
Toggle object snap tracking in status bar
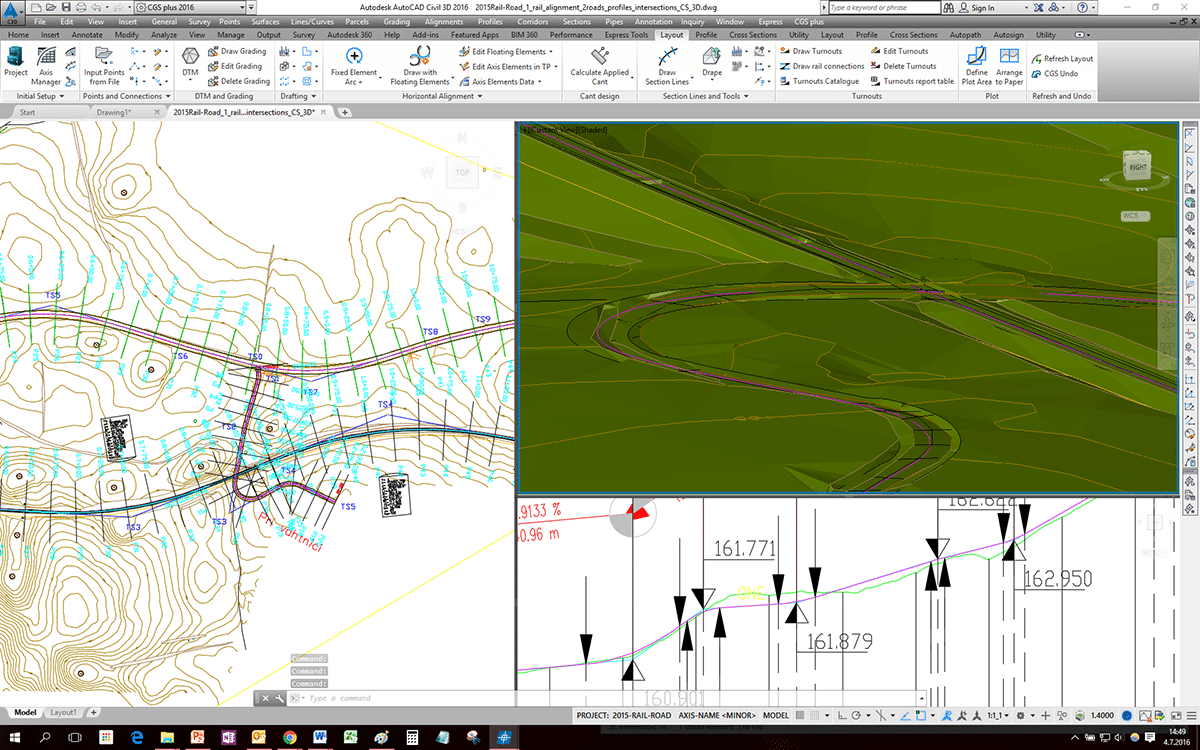click(x=904, y=716)
